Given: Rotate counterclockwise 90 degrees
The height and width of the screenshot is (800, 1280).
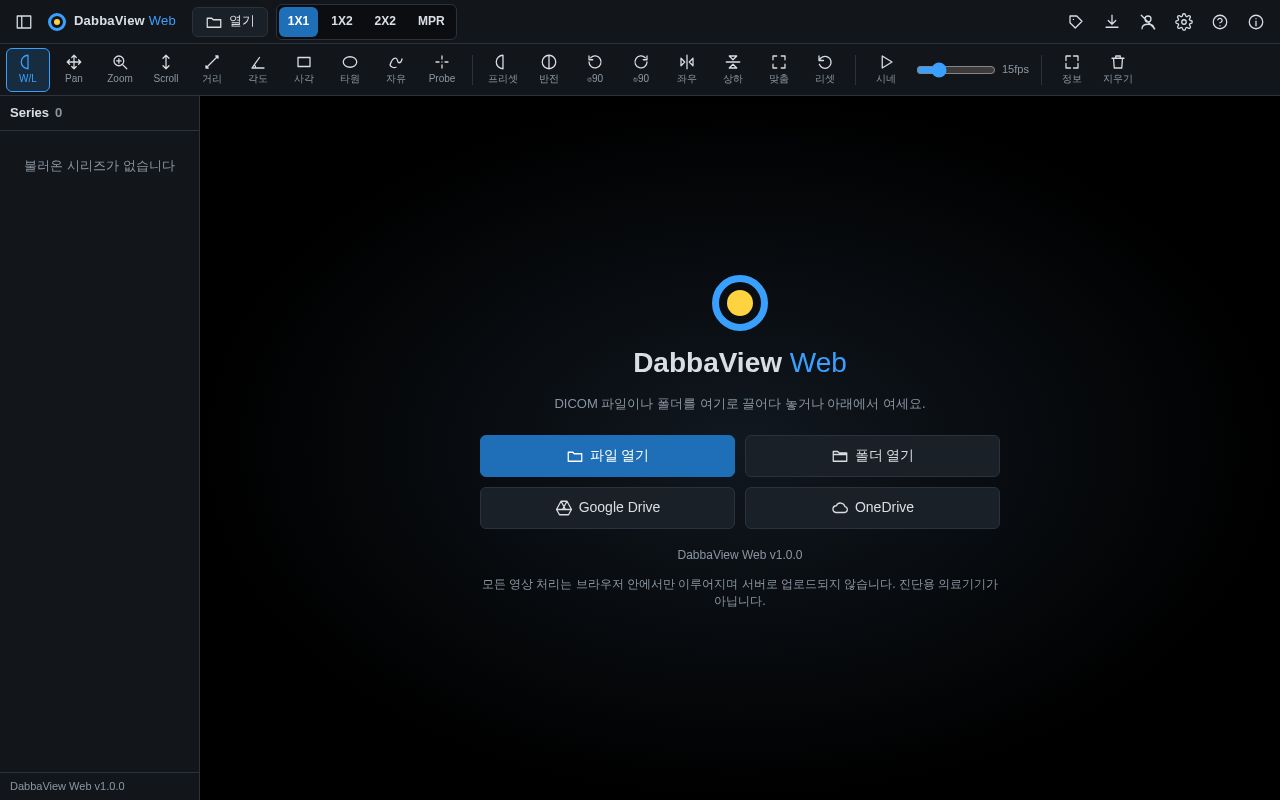Looking at the screenshot, I should 595,70.
